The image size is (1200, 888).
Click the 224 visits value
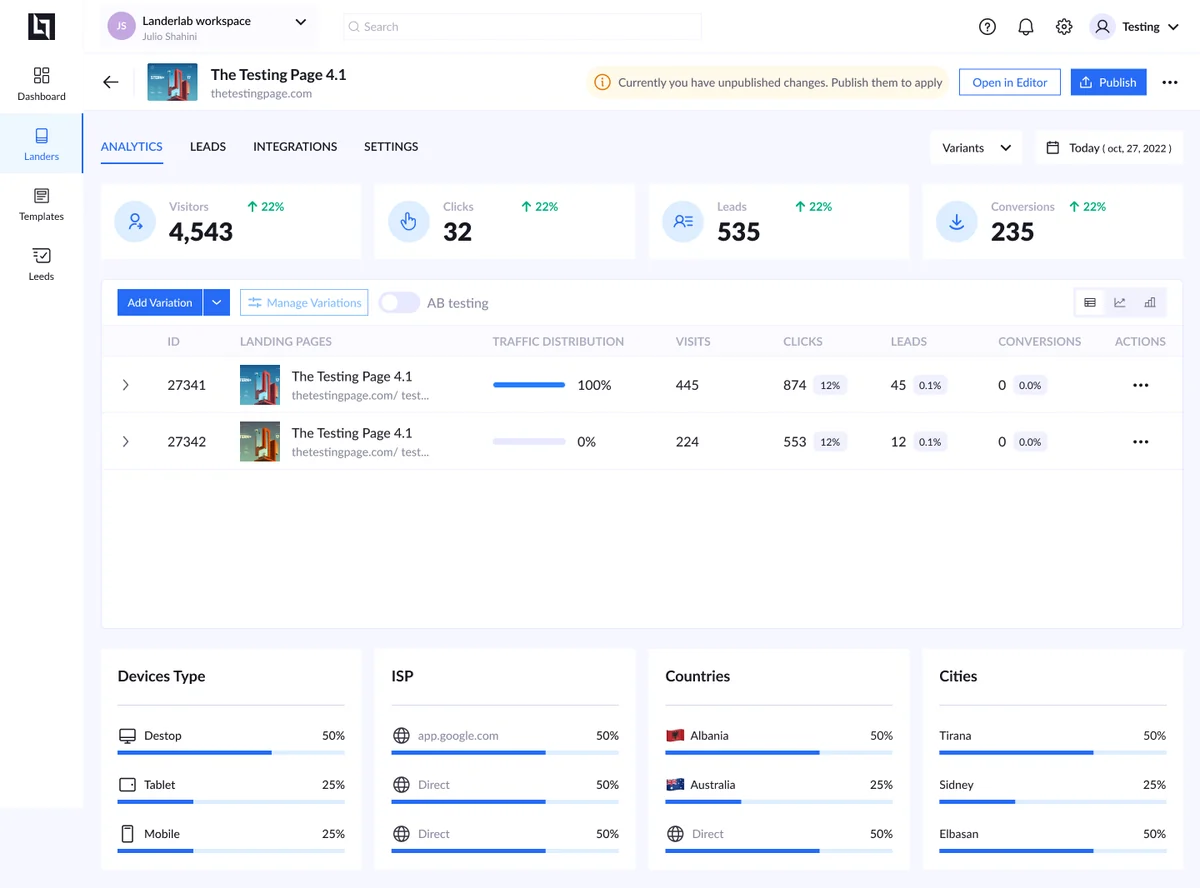pos(687,442)
